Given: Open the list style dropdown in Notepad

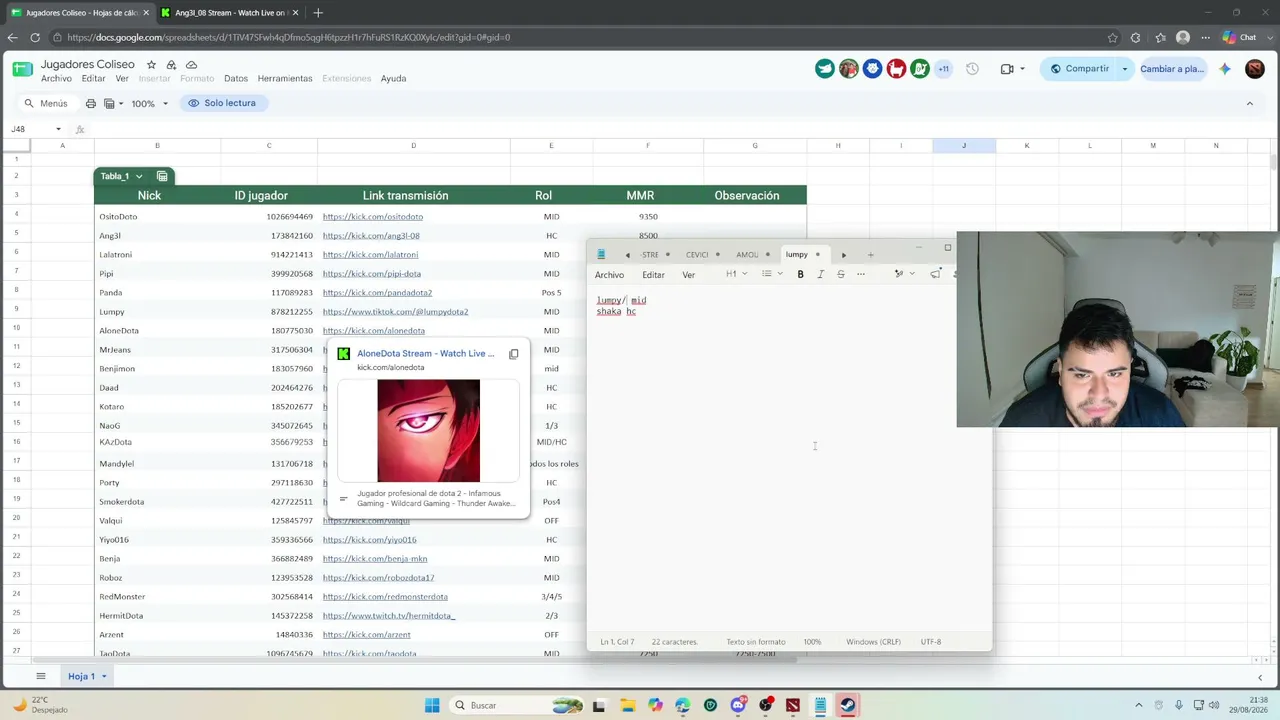Looking at the screenshot, I should 772,274.
